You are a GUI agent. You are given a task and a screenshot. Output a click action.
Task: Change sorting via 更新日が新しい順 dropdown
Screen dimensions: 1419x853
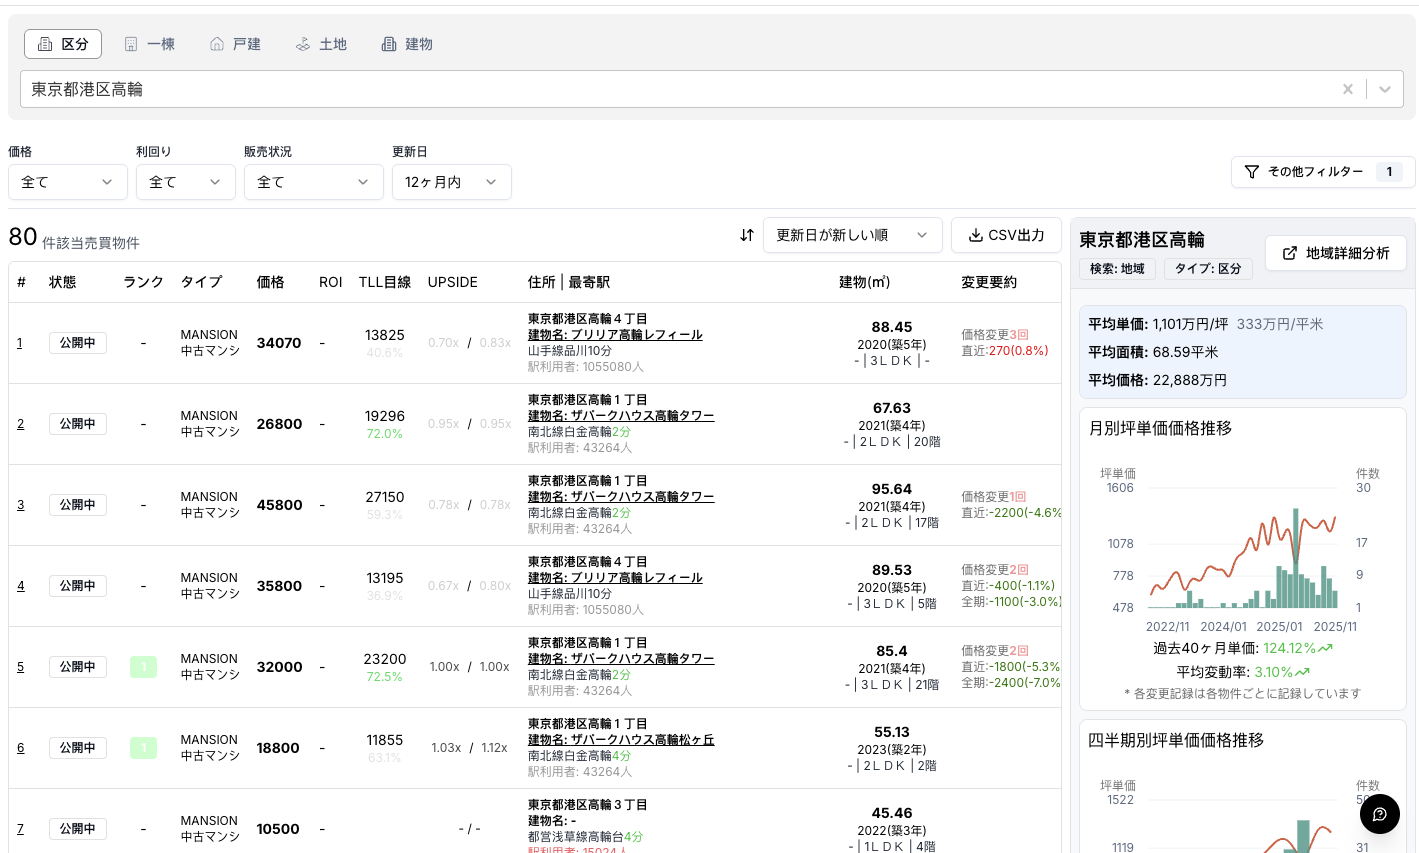(x=851, y=235)
